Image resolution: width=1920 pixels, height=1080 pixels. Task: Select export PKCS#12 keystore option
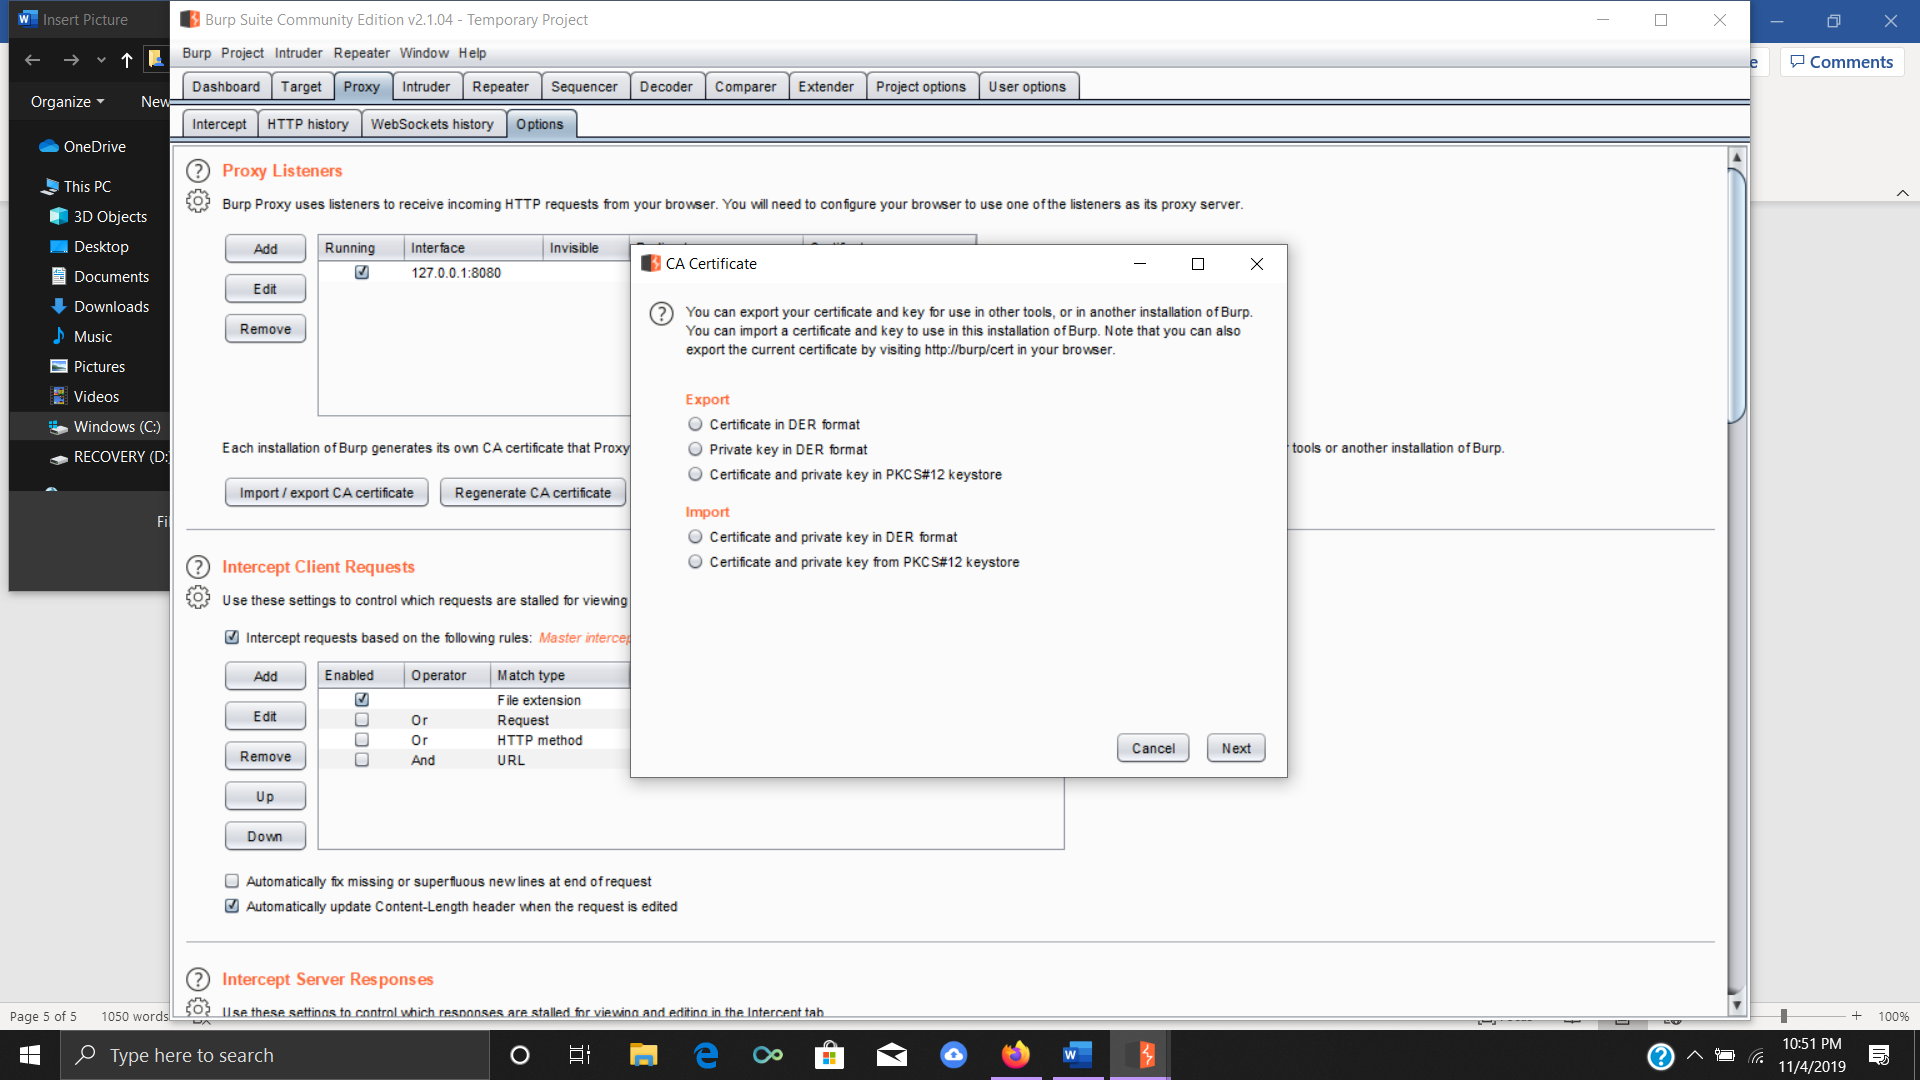[x=695, y=474]
